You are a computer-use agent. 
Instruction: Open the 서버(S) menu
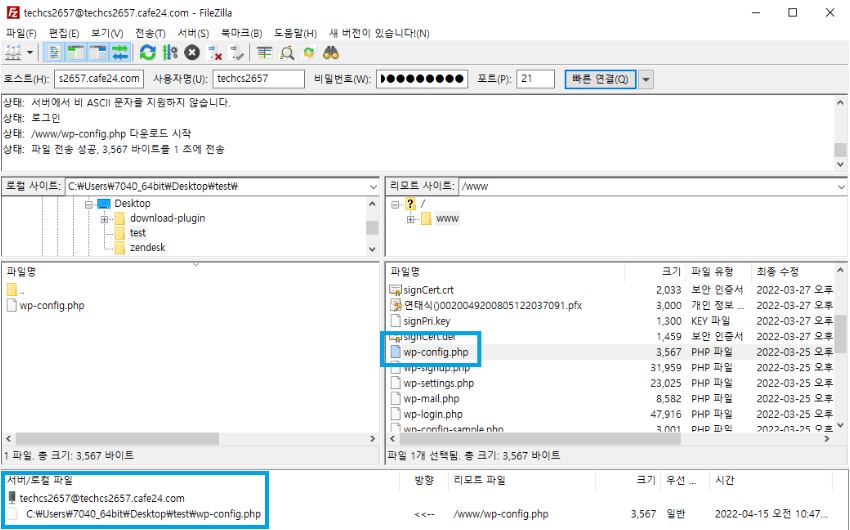pyautogui.click(x=194, y=33)
